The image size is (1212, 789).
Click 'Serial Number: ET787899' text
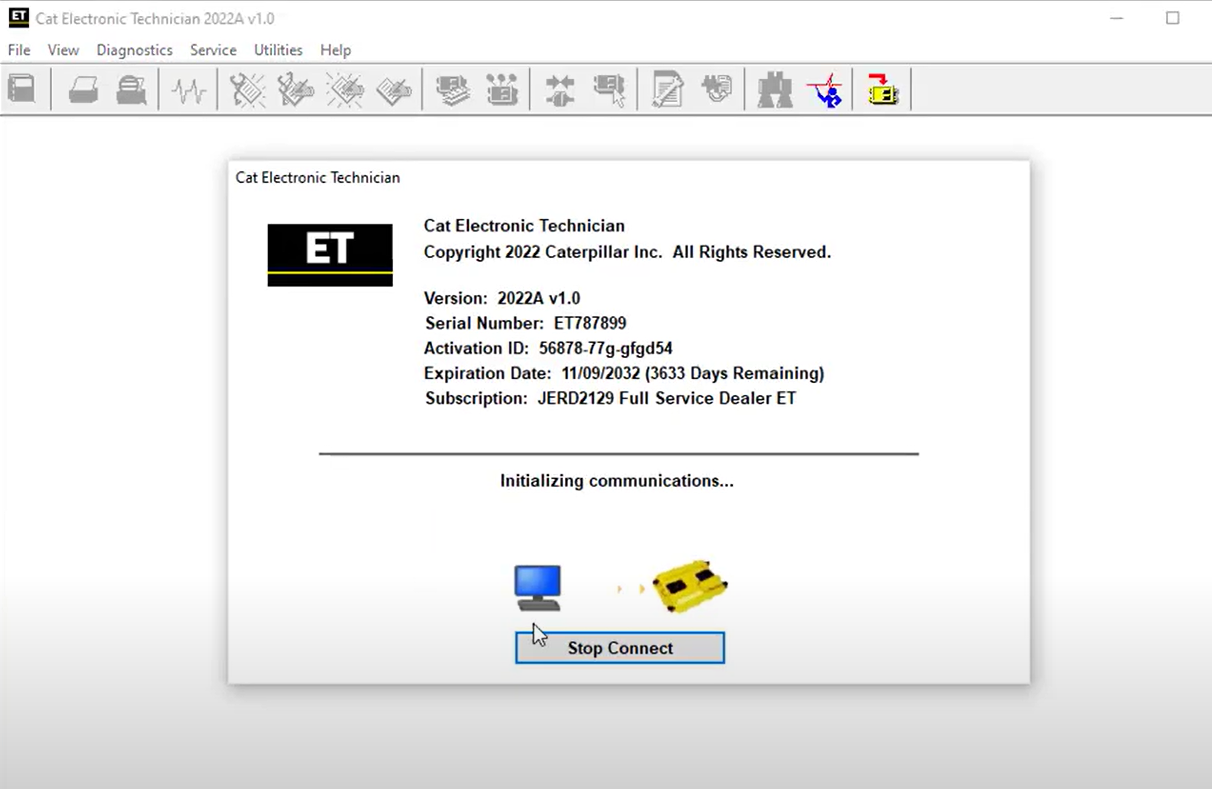(526, 323)
